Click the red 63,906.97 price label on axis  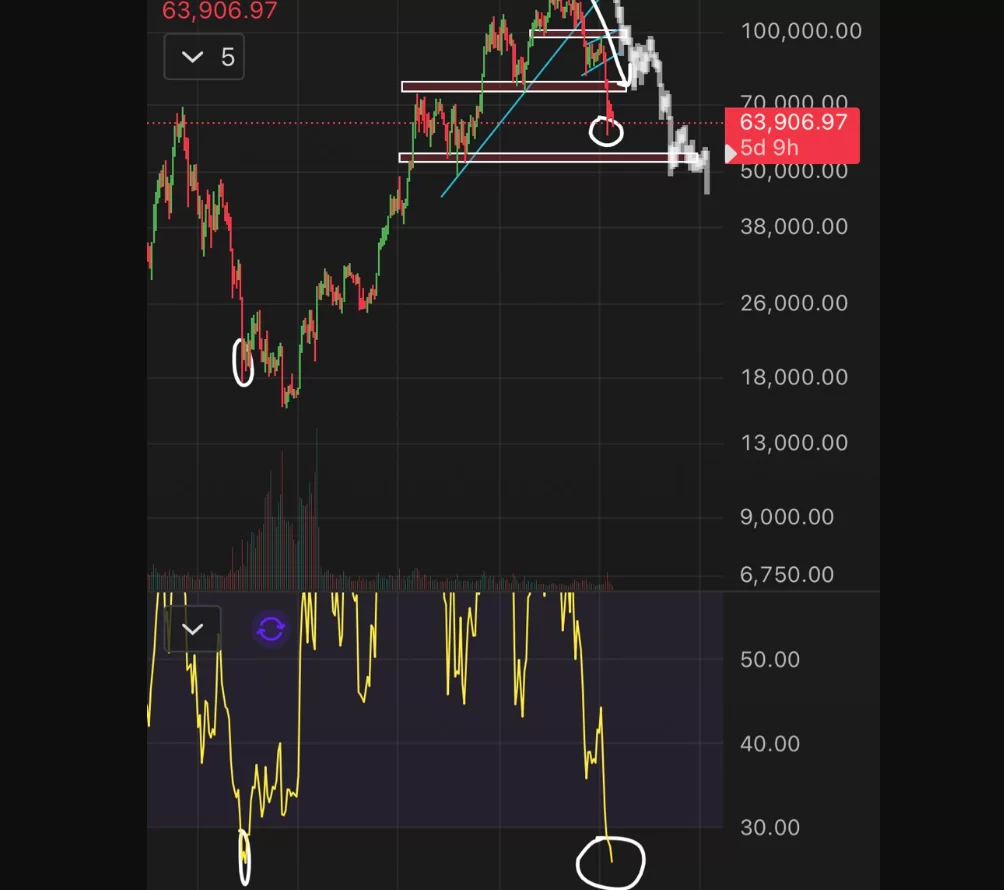(791, 123)
